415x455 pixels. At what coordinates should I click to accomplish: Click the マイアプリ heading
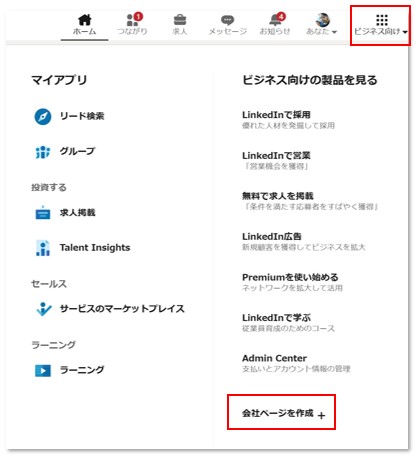pos(59,80)
